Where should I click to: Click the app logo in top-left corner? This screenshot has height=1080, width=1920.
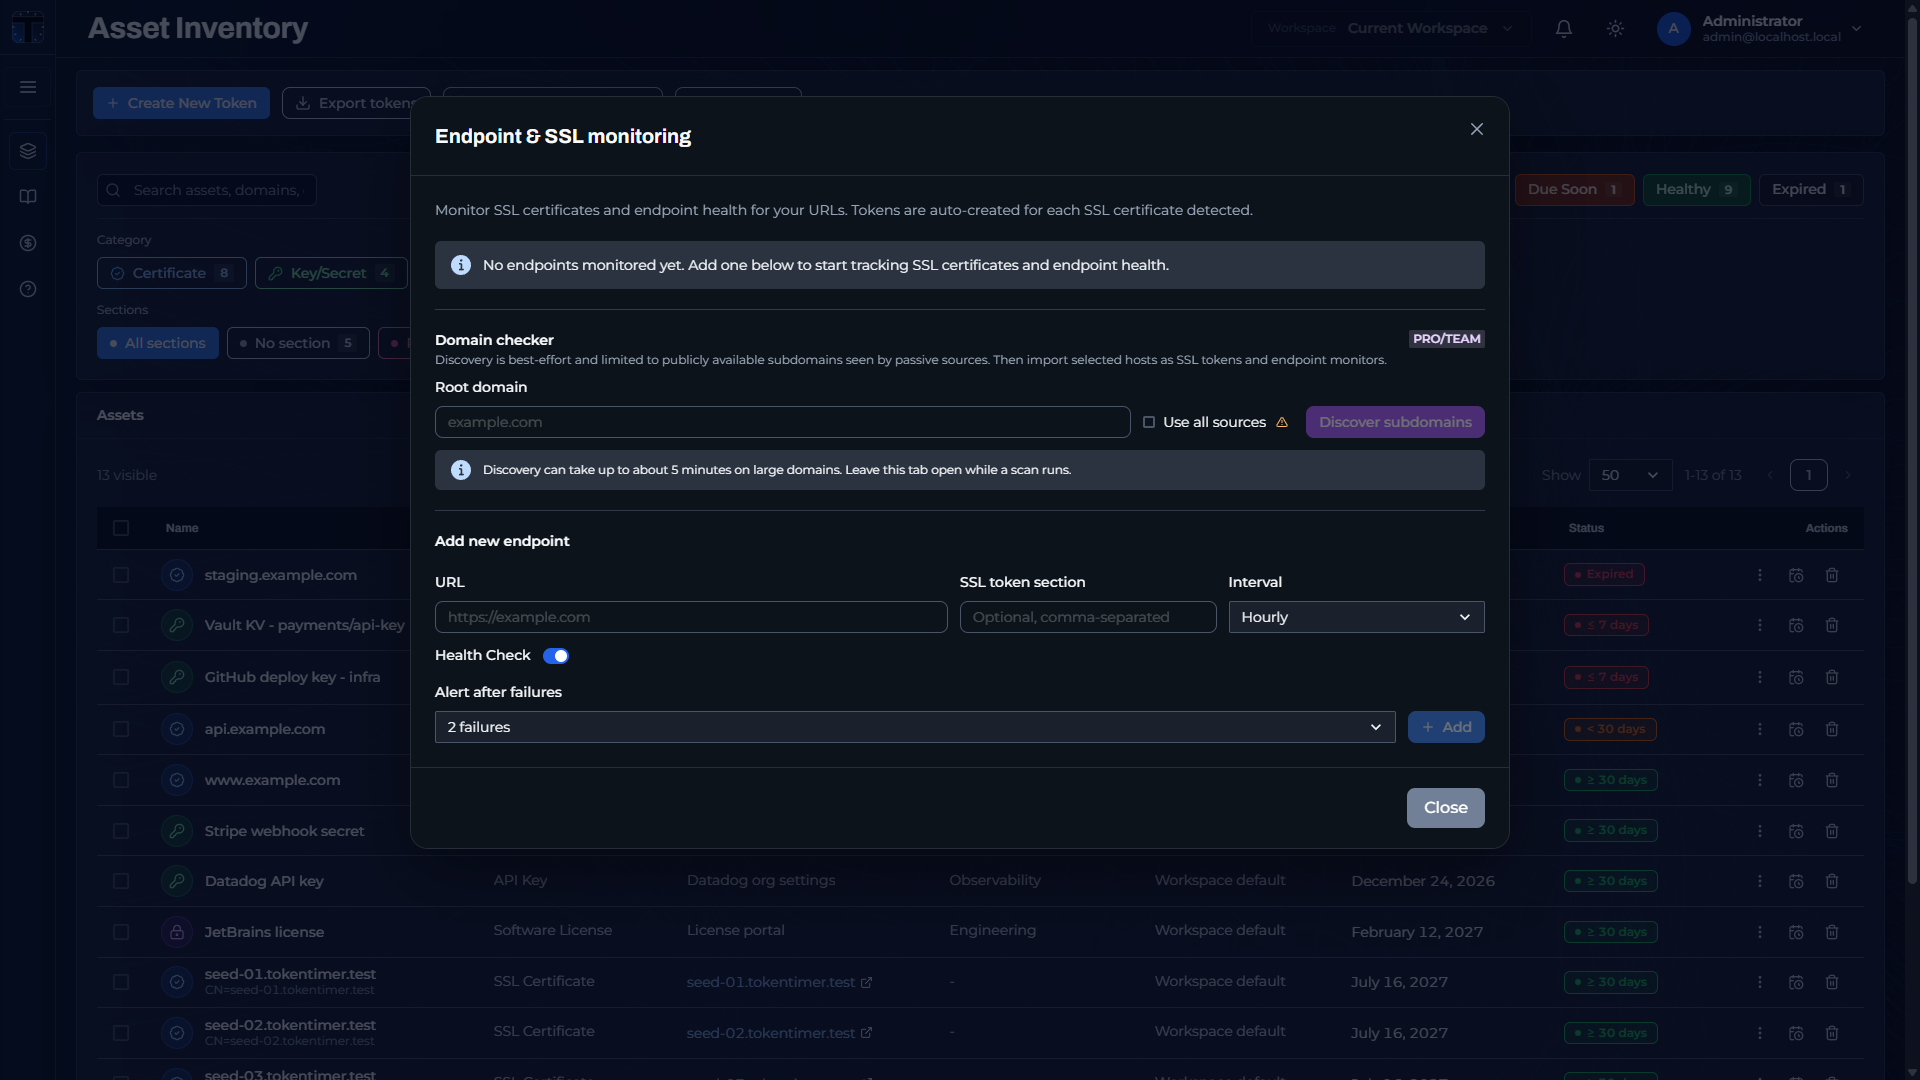tap(28, 28)
